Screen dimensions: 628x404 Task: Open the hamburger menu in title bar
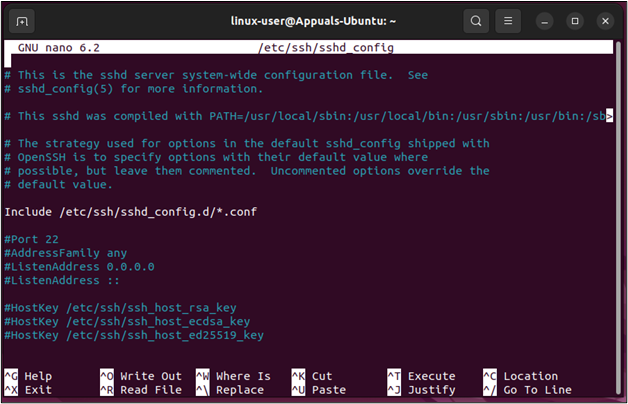[x=509, y=20]
